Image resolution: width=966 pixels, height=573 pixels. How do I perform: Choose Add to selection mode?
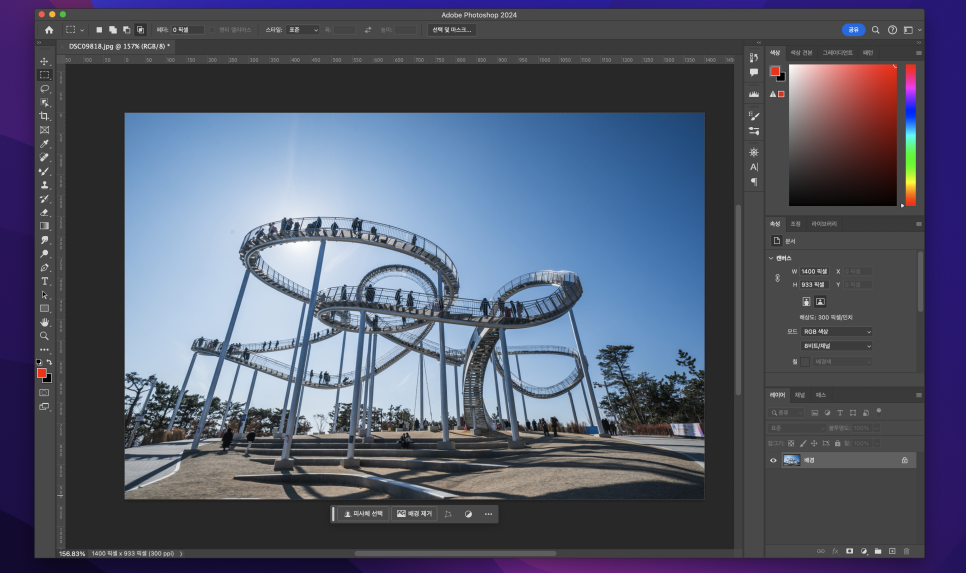tap(113, 30)
